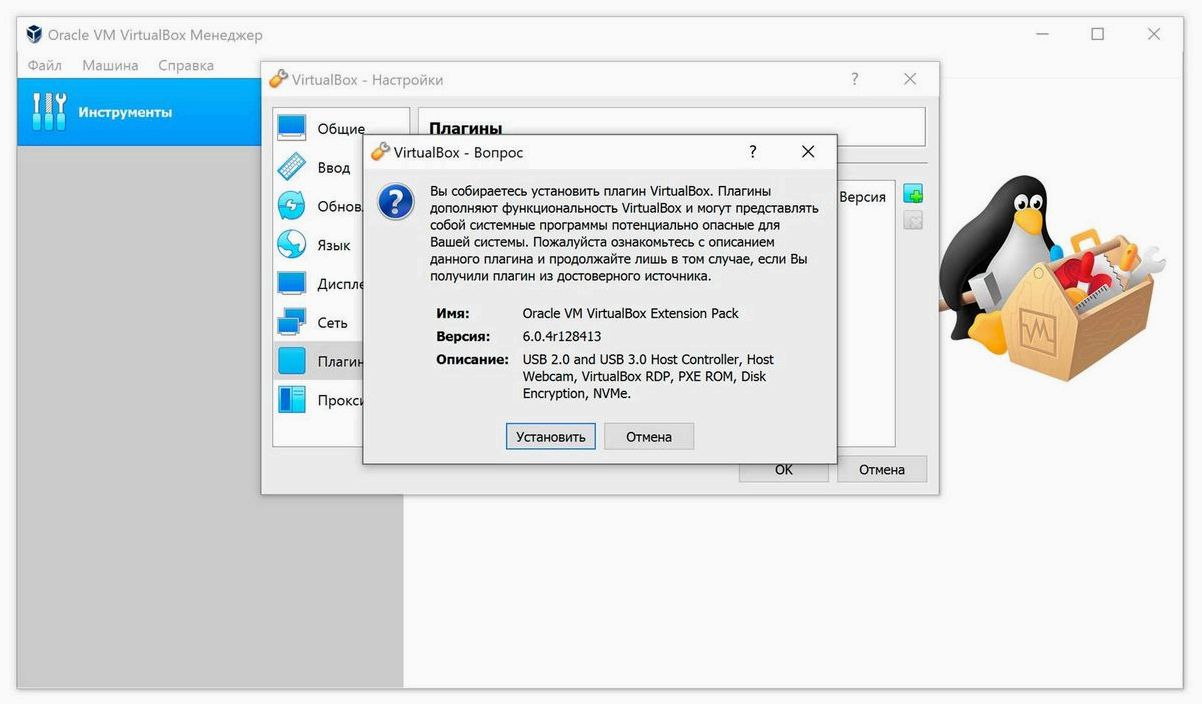Click the Установить button
This screenshot has width=1202, height=704.
point(551,437)
